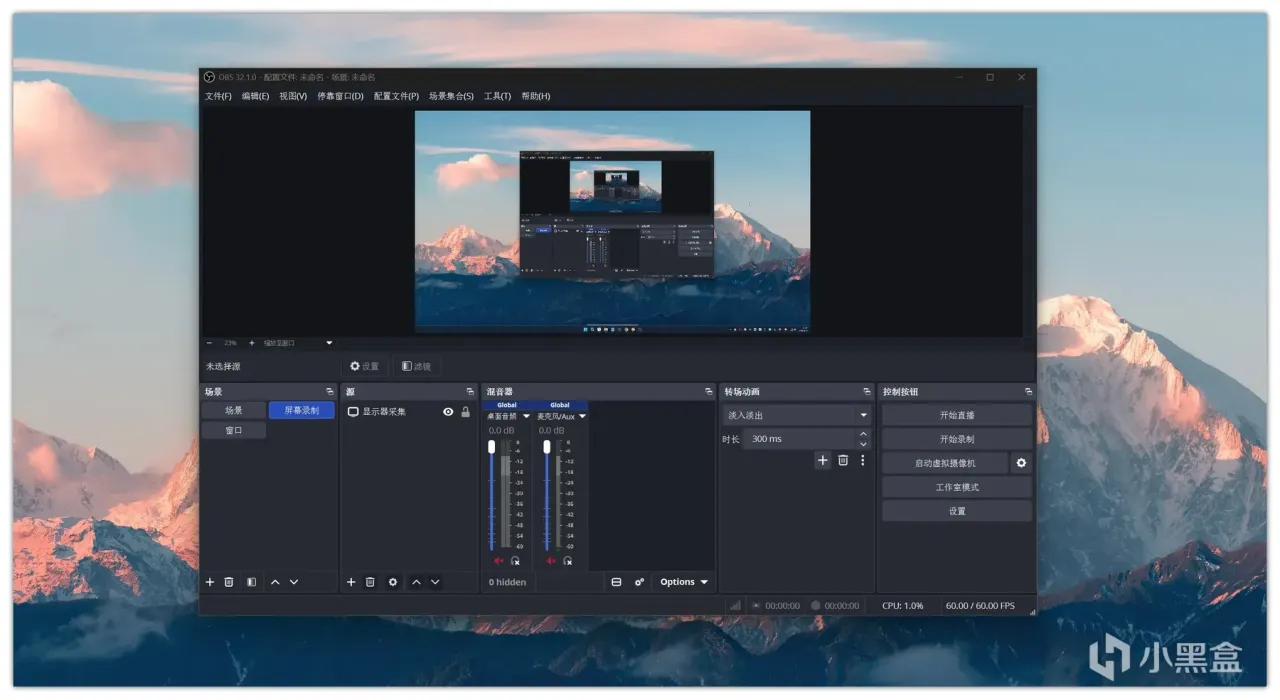Image resolution: width=1280 pixels, height=700 pixels.
Task: Expand the 淡入淡出 transition dropdown
Action: 863,415
